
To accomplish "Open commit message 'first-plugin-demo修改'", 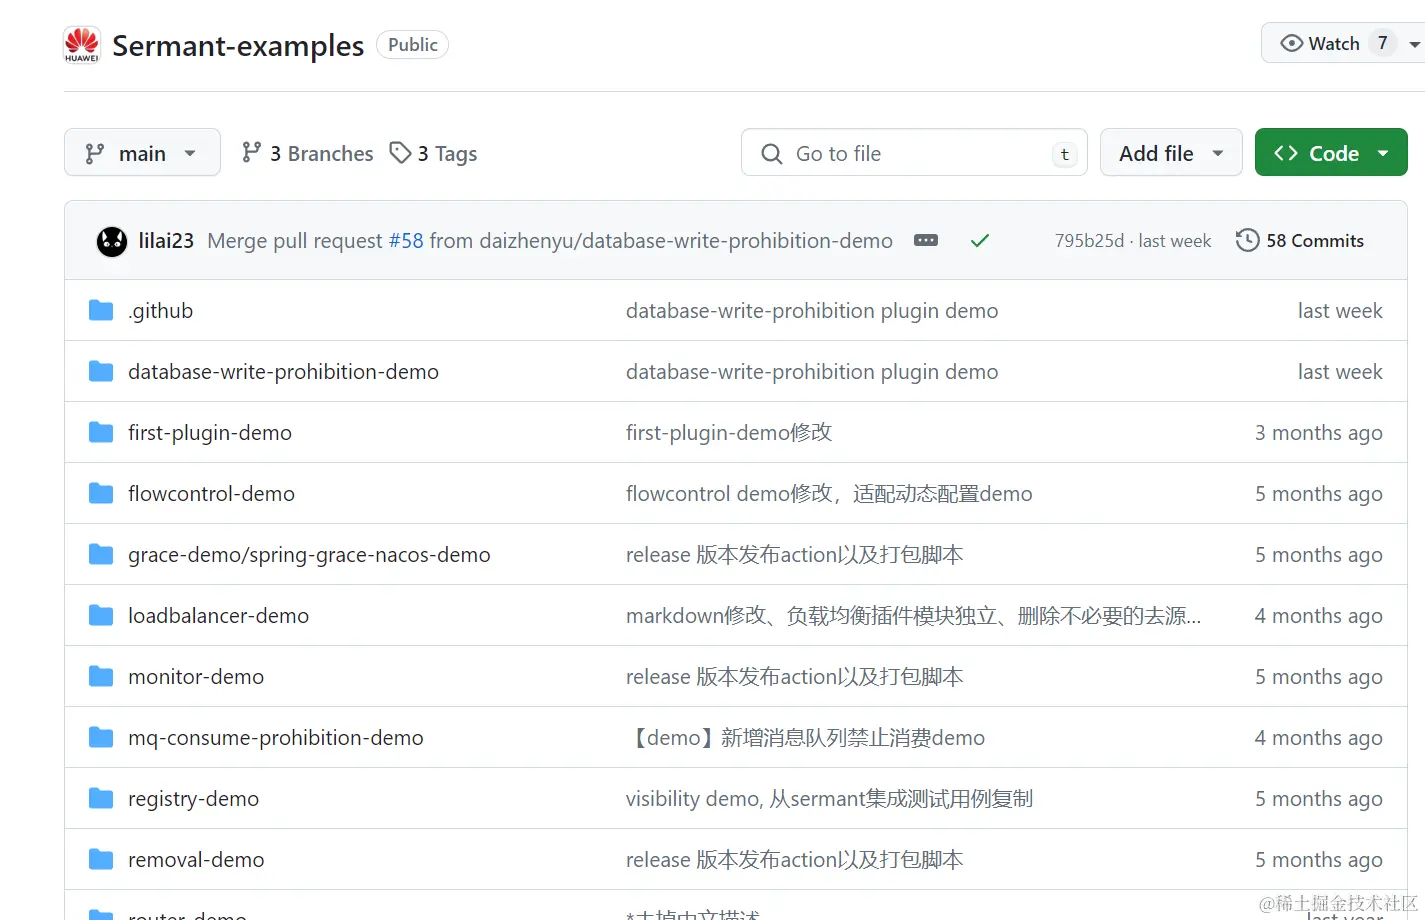I will pyautogui.click(x=729, y=433).
